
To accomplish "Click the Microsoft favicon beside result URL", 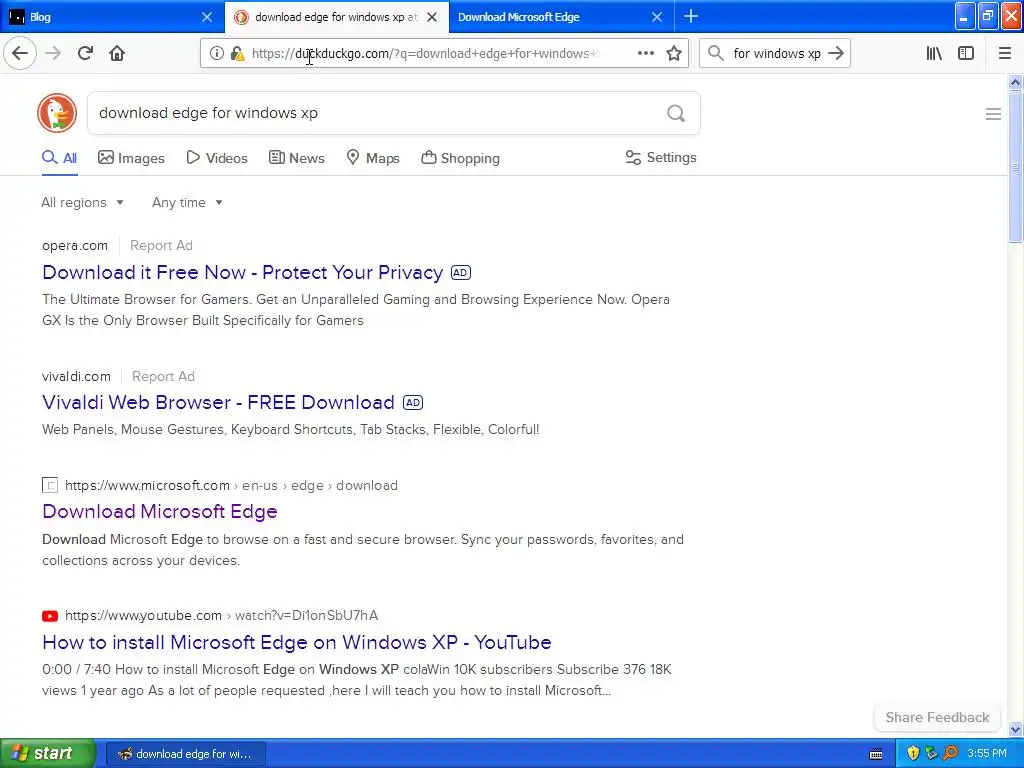I will pos(50,485).
